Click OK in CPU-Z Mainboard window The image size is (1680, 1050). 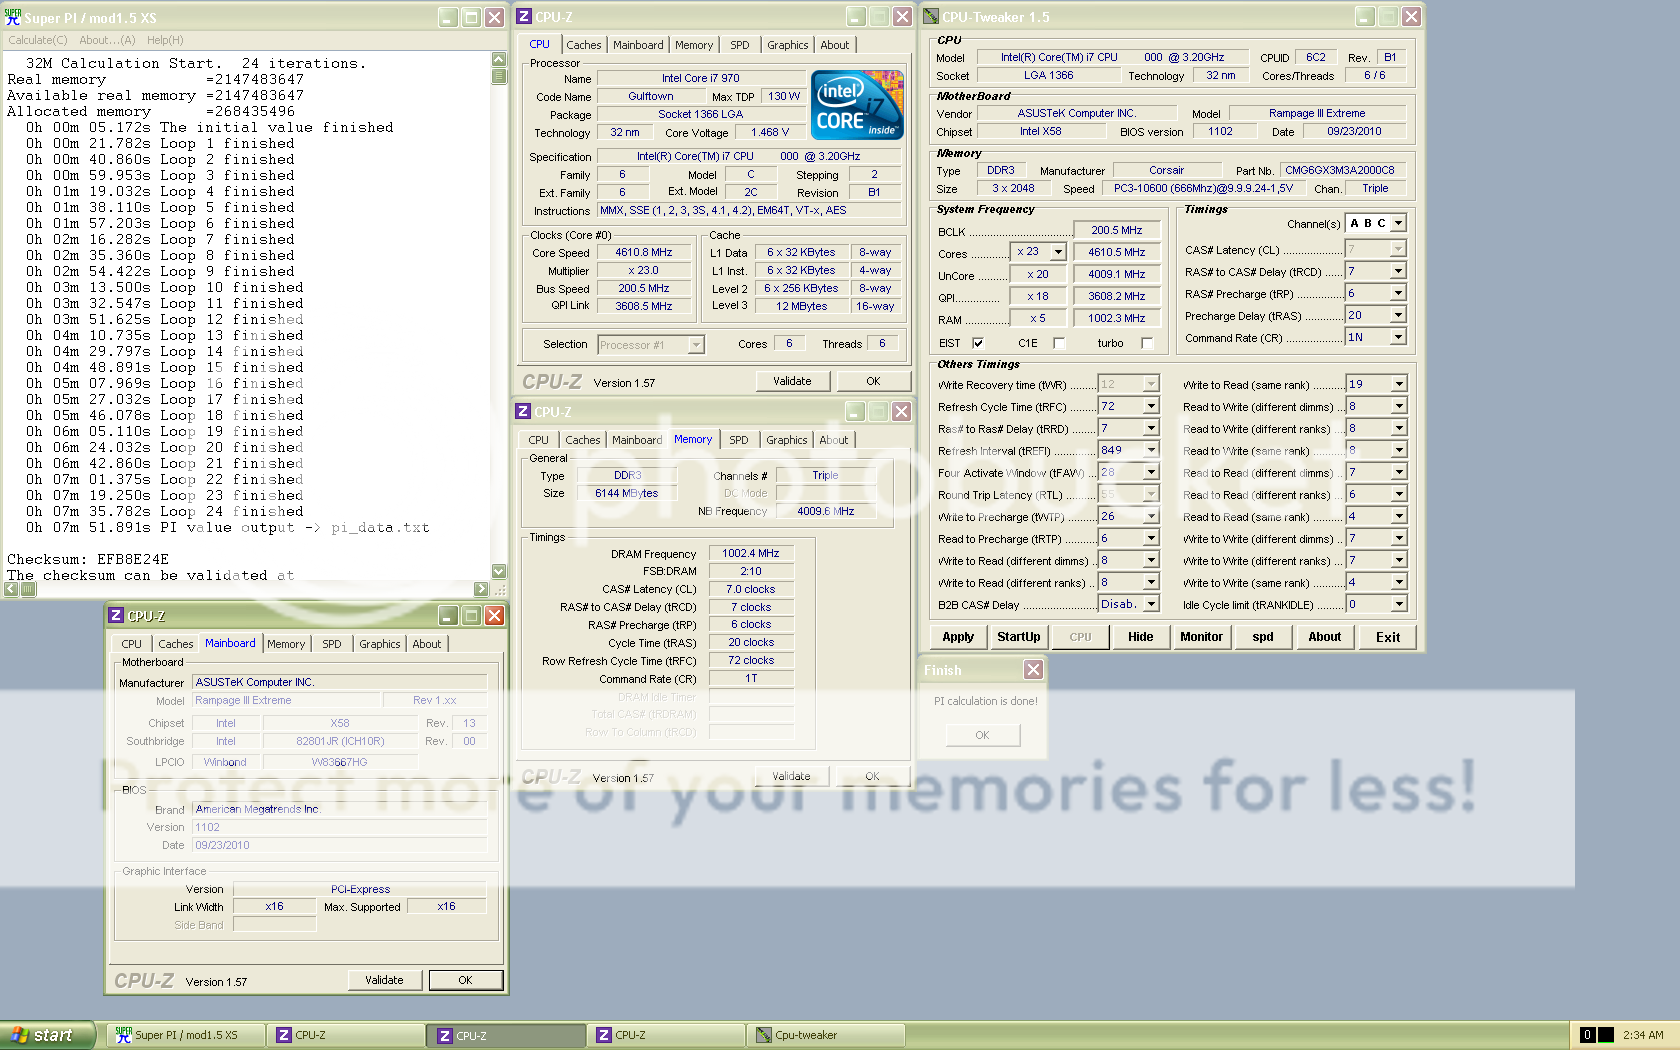point(466,980)
